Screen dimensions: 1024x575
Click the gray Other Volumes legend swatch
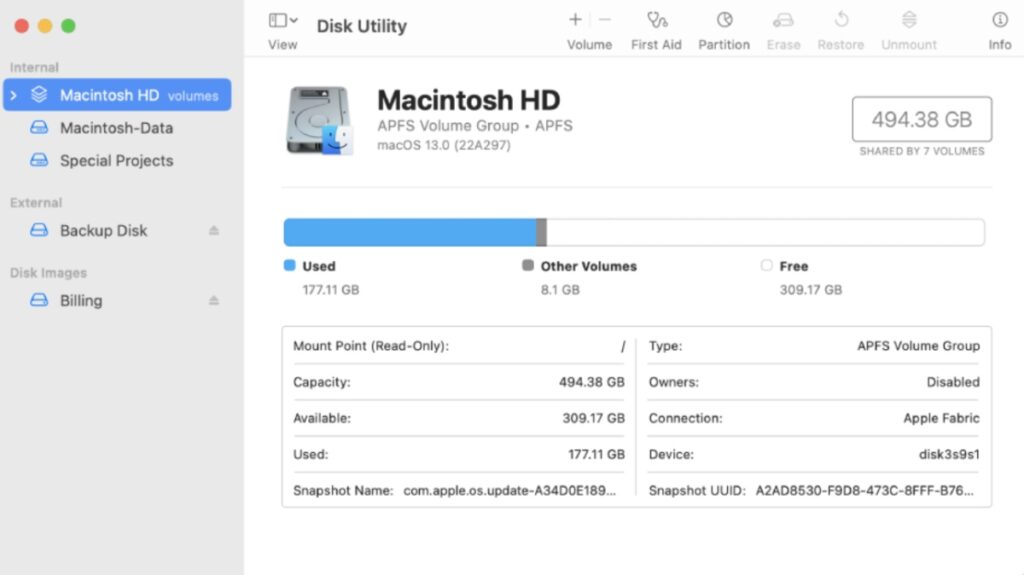528,265
